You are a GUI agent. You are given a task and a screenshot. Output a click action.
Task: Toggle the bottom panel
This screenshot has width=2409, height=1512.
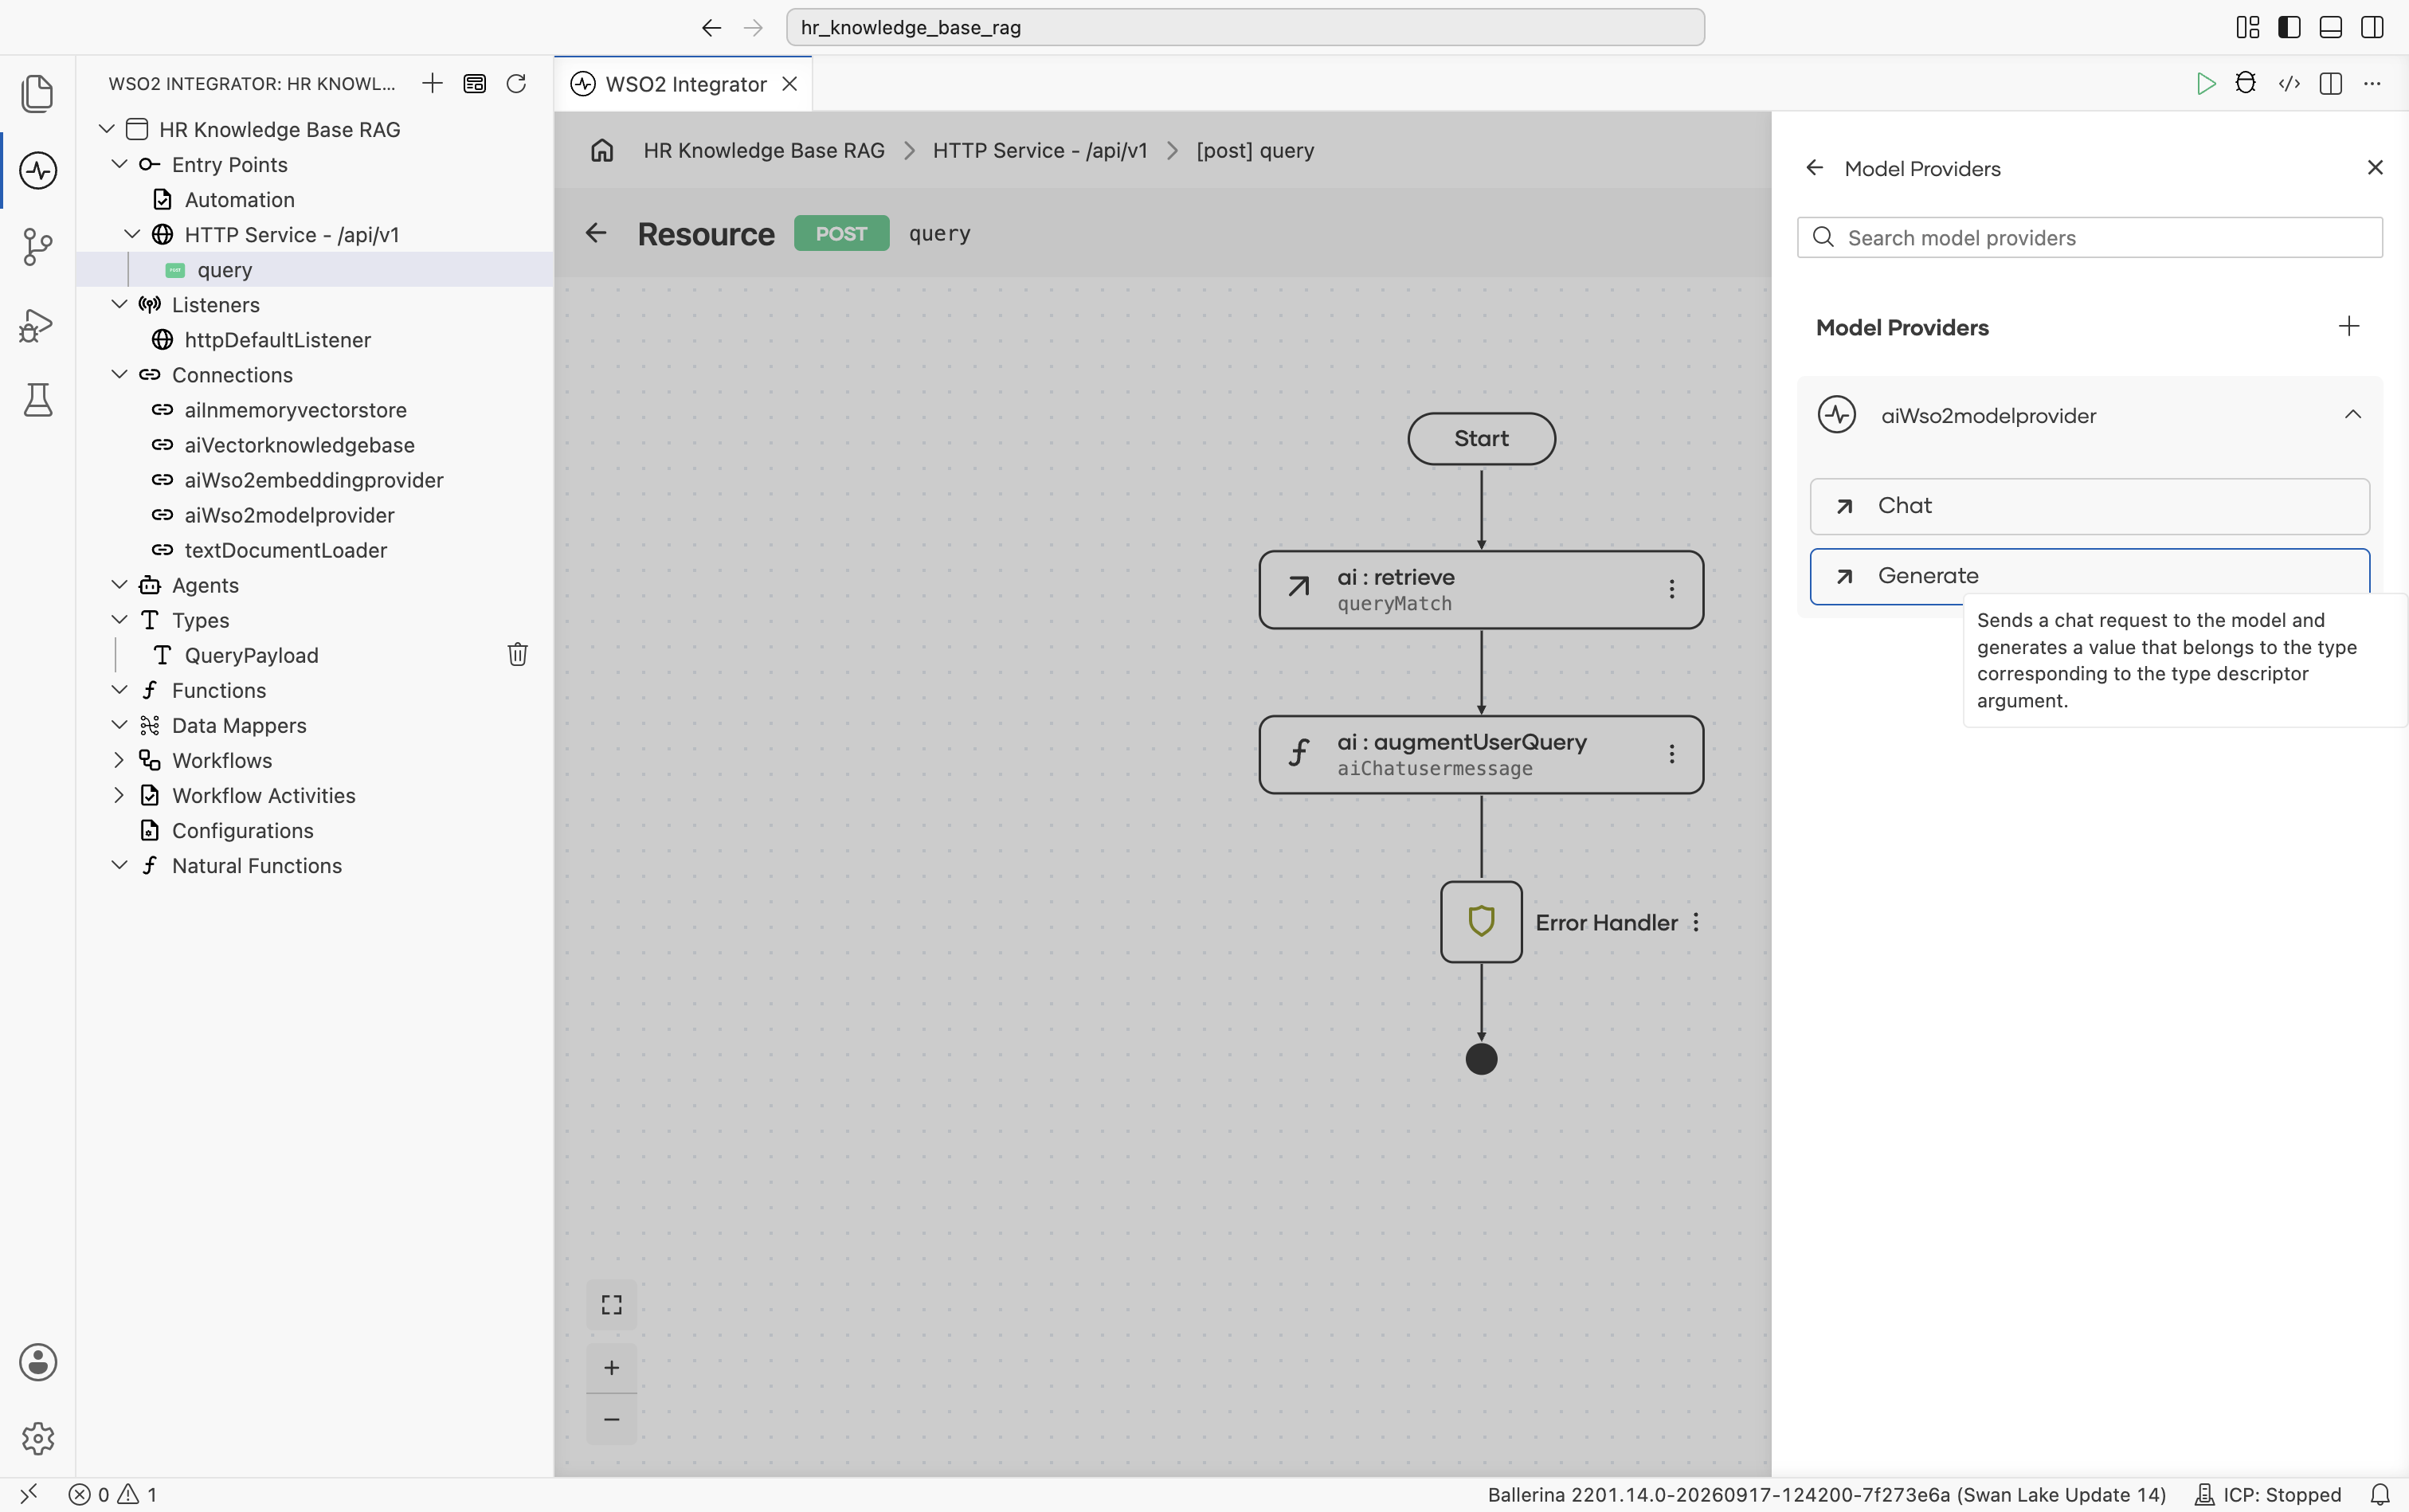click(2330, 27)
